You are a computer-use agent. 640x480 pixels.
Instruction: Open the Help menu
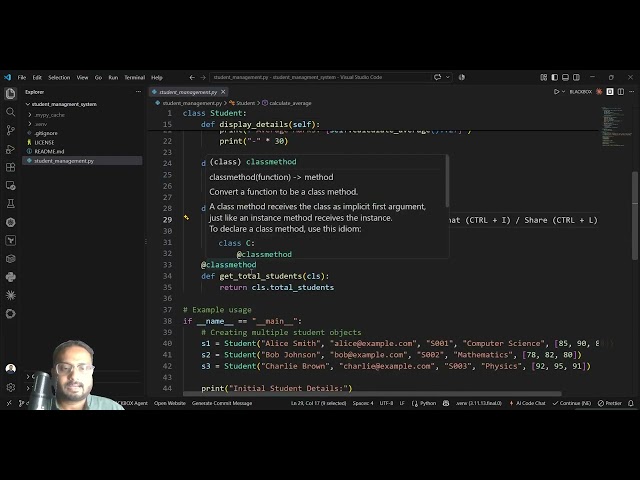[x=157, y=77]
